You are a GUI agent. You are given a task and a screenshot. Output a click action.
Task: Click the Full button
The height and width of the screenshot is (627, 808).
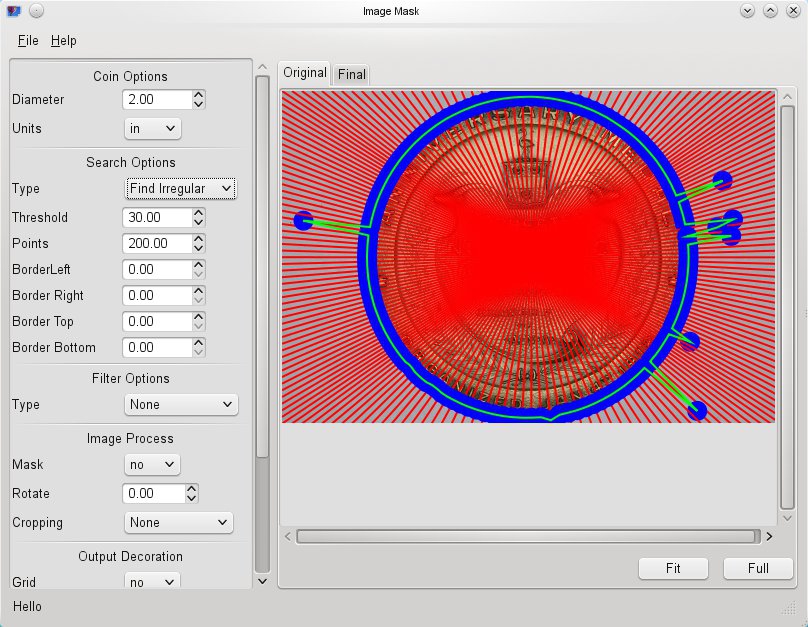coord(758,568)
